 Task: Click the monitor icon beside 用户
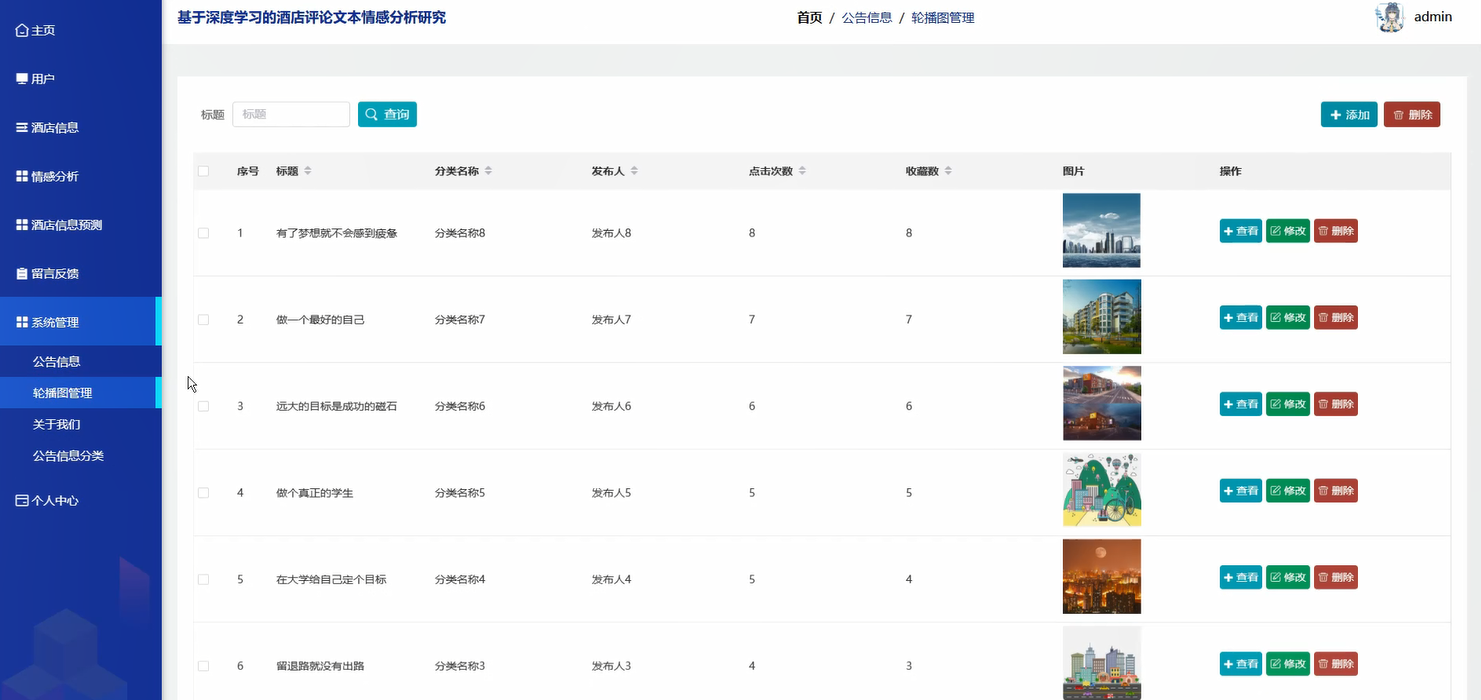coord(22,79)
